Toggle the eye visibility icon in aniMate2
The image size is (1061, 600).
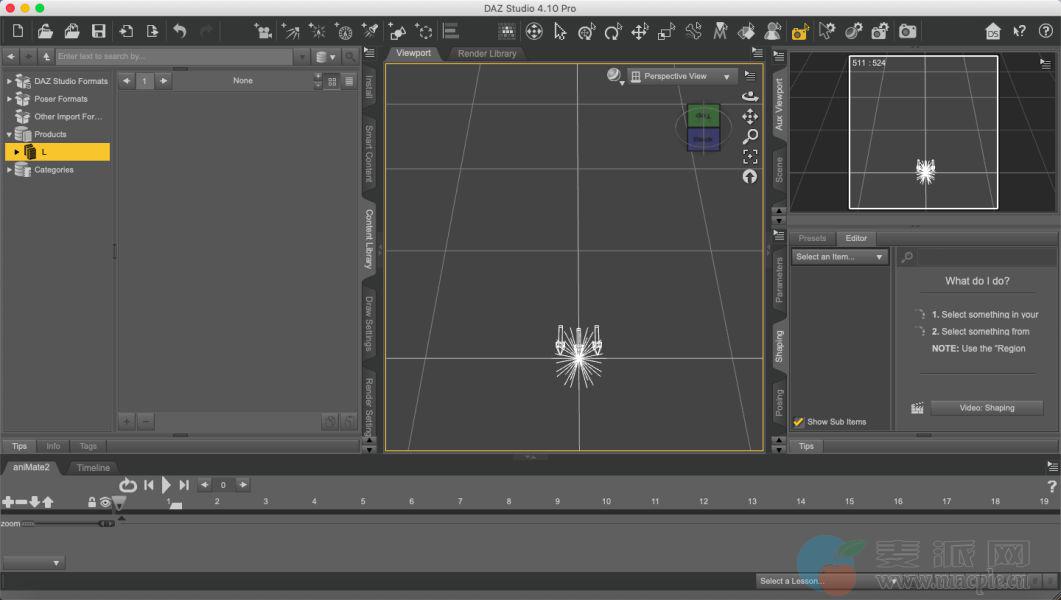[105, 502]
